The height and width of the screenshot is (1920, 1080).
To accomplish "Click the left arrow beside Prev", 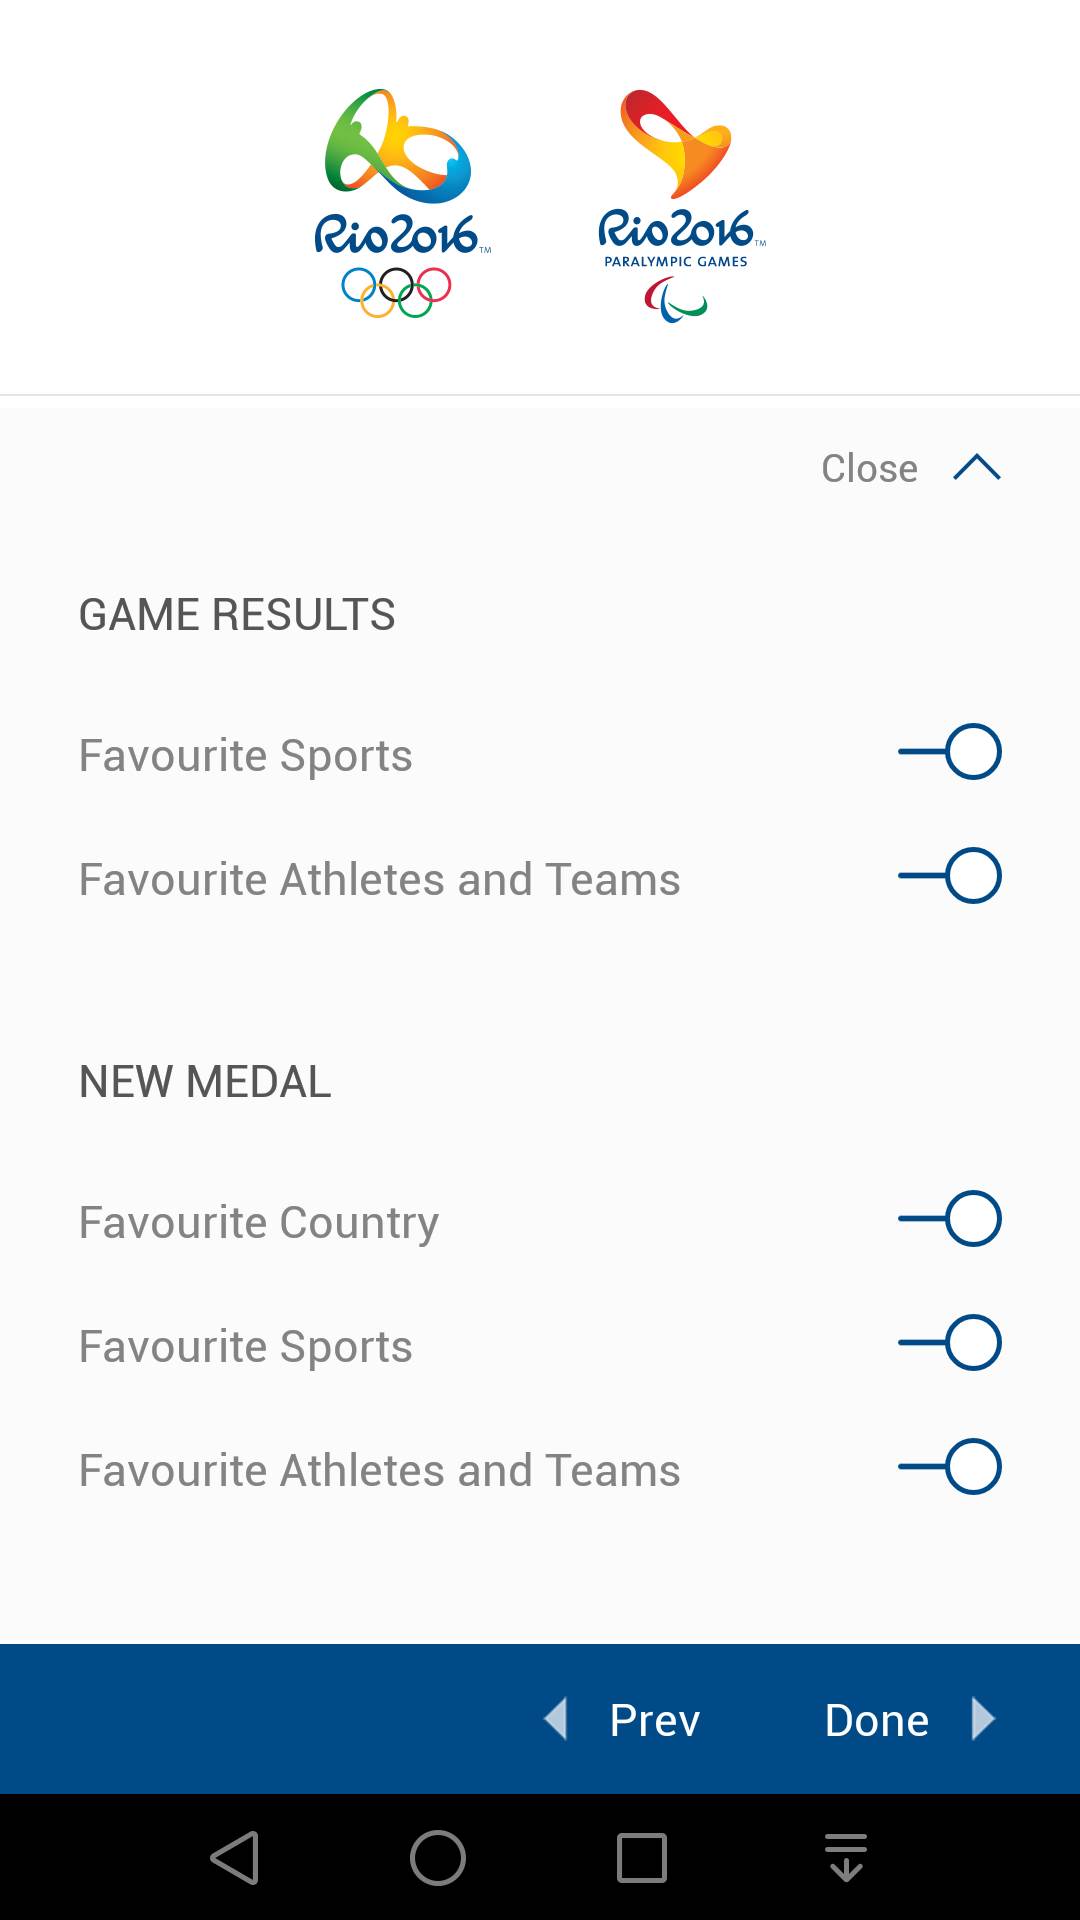I will click(556, 1719).
